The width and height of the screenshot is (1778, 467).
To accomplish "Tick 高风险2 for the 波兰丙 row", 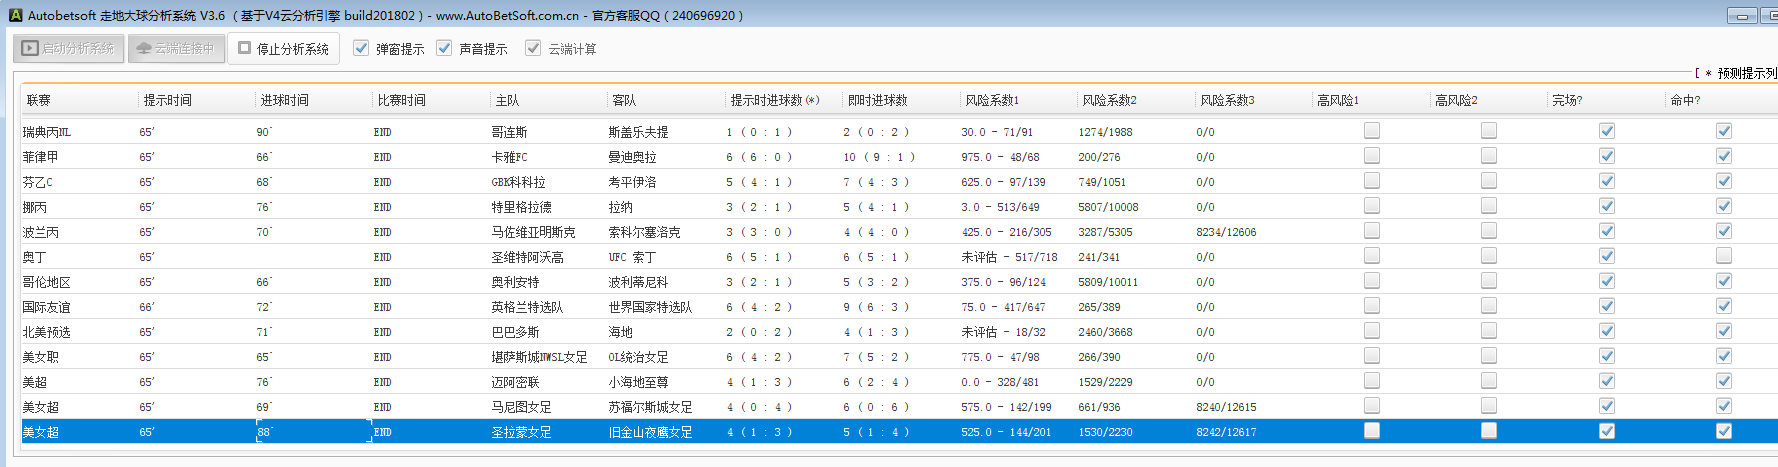I will coord(1488,231).
